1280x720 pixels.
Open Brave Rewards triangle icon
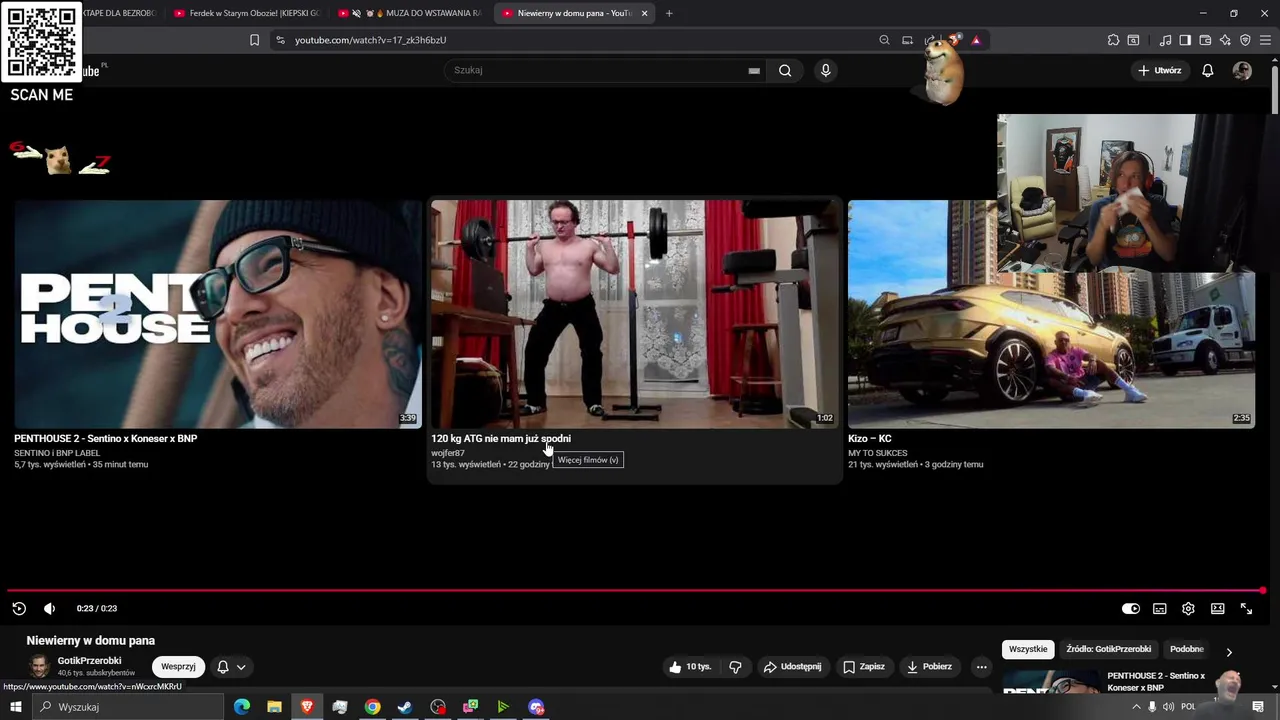[976, 40]
